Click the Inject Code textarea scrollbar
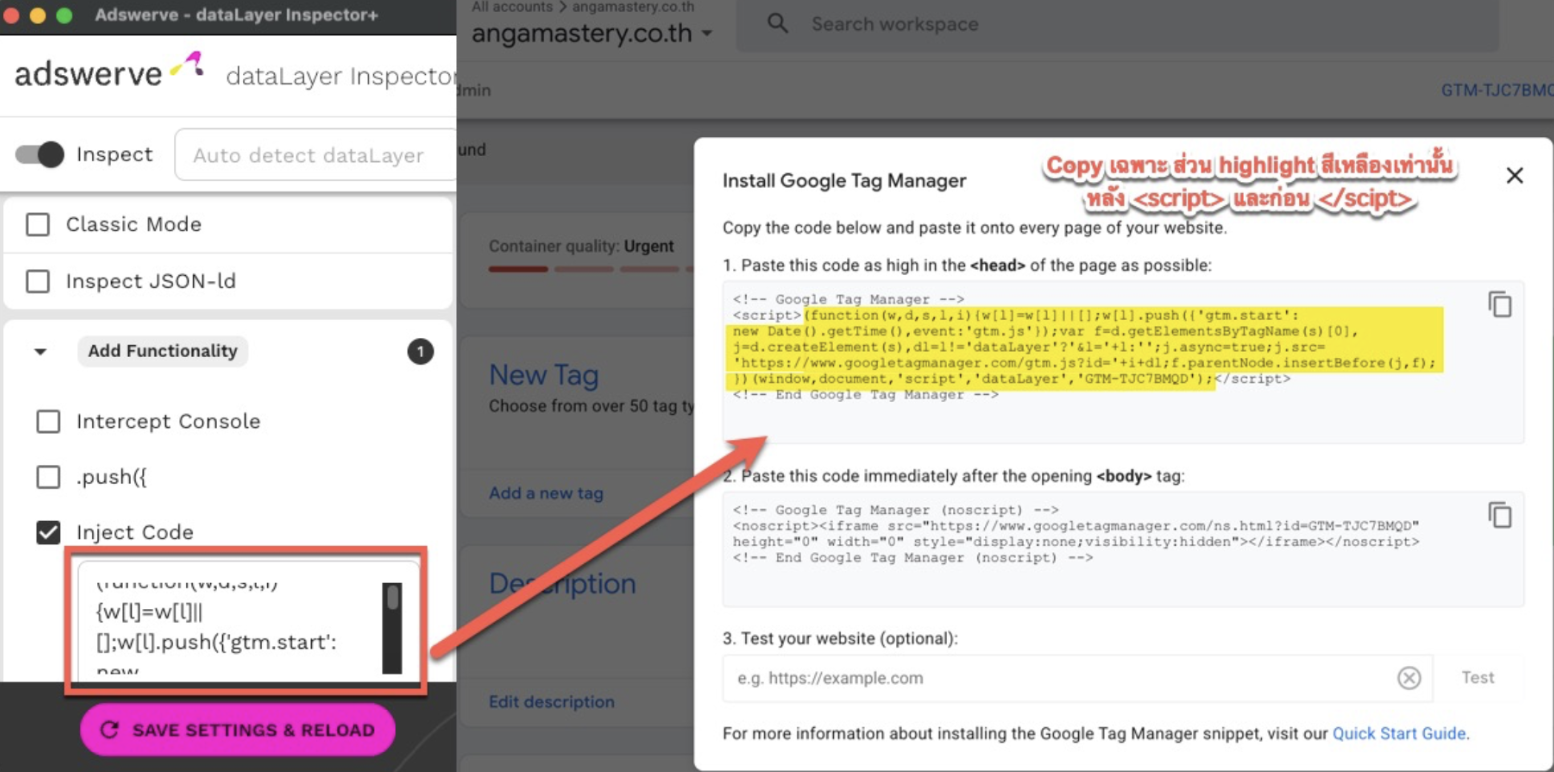This screenshot has width=1554, height=772. (x=392, y=628)
